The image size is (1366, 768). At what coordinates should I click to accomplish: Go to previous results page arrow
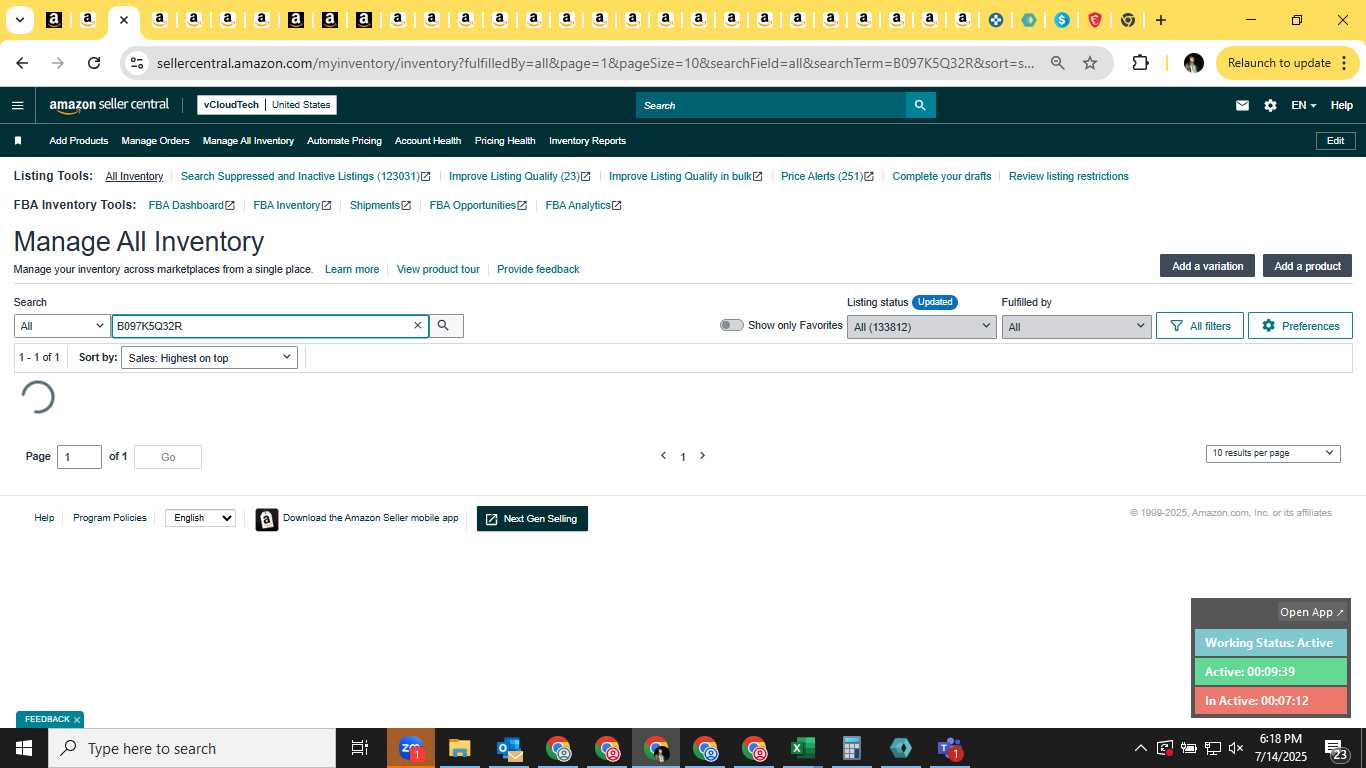pos(663,456)
